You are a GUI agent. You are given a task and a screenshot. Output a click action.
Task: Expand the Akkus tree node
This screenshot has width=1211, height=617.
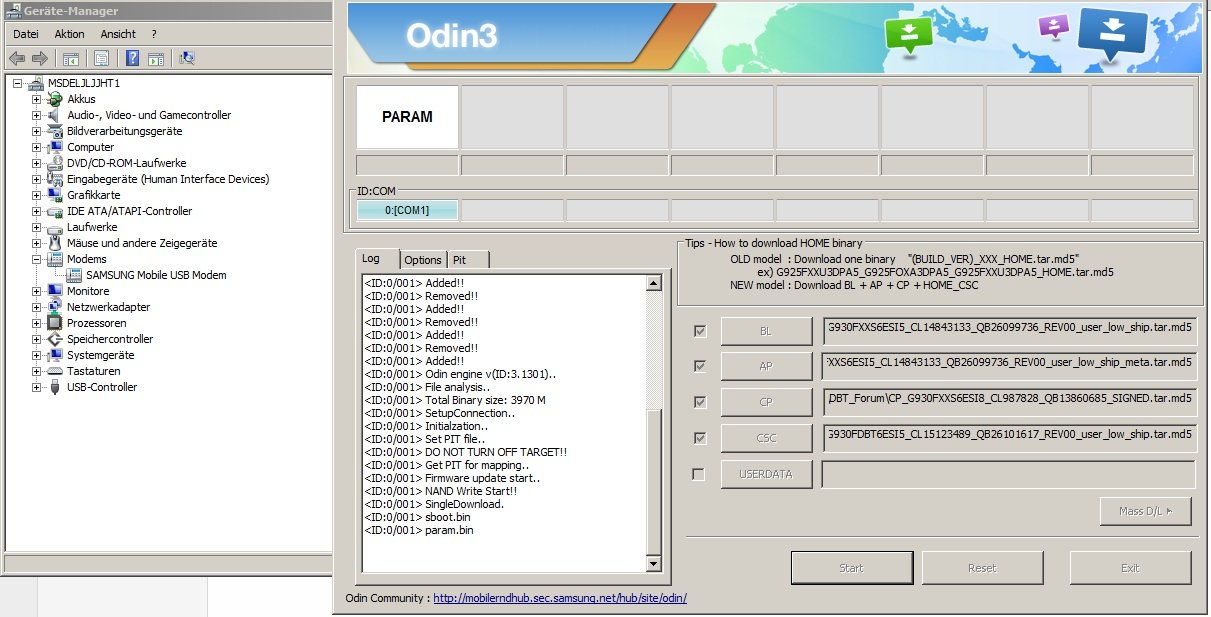coord(37,99)
